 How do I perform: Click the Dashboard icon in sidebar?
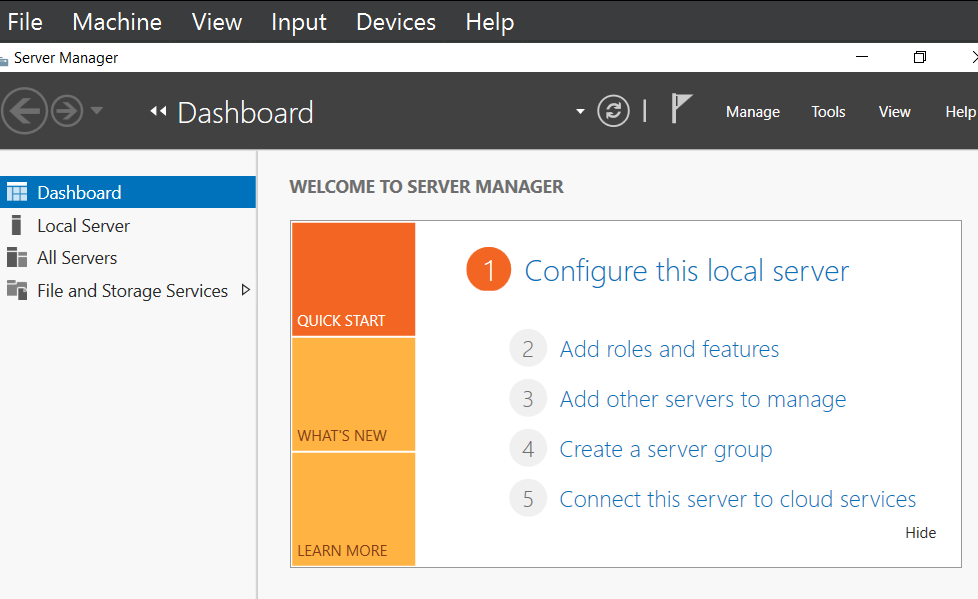pyautogui.click(x=17, y=193)
